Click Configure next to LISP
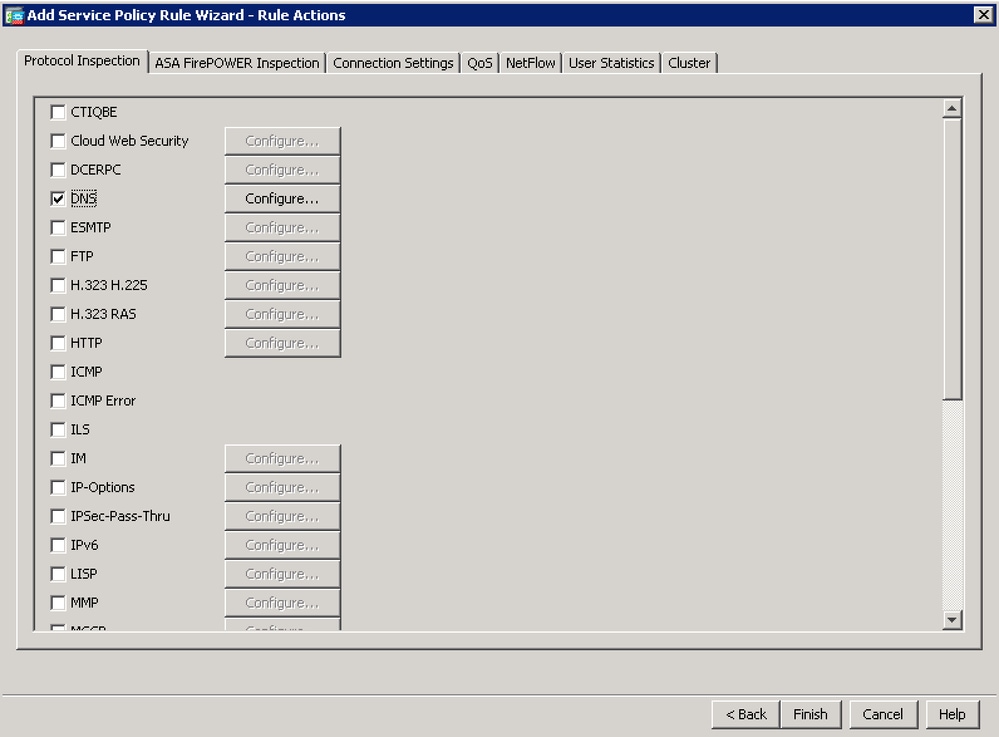Image resolution: width=999 pixels, height=737 pixels. coord(282,574)
